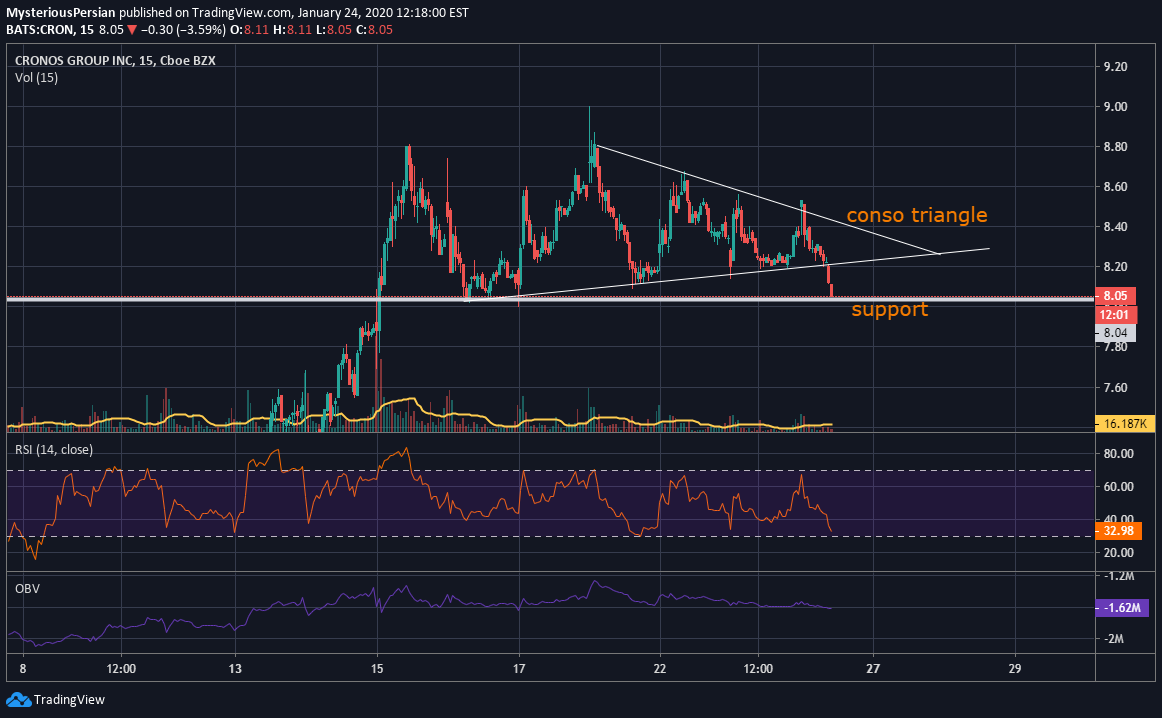Click the TradingView wordmark at bottom left
1162x718 pixels.
[69, 699]
